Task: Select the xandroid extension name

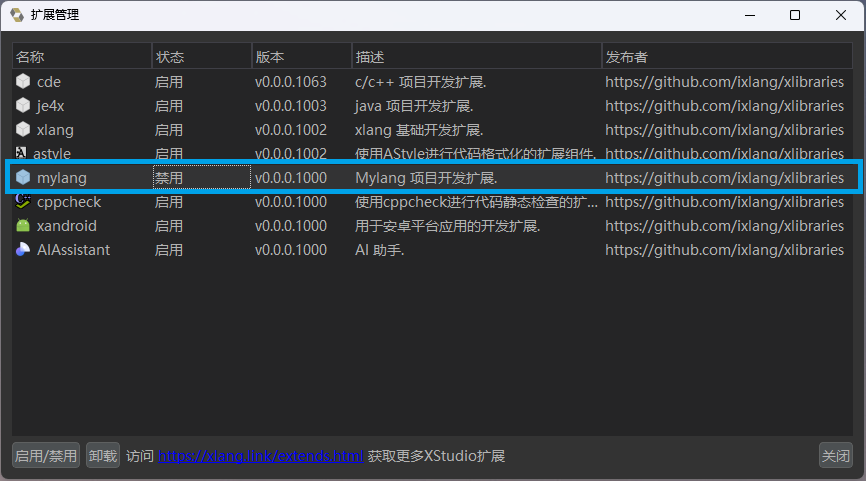Action: click(66, 226)
